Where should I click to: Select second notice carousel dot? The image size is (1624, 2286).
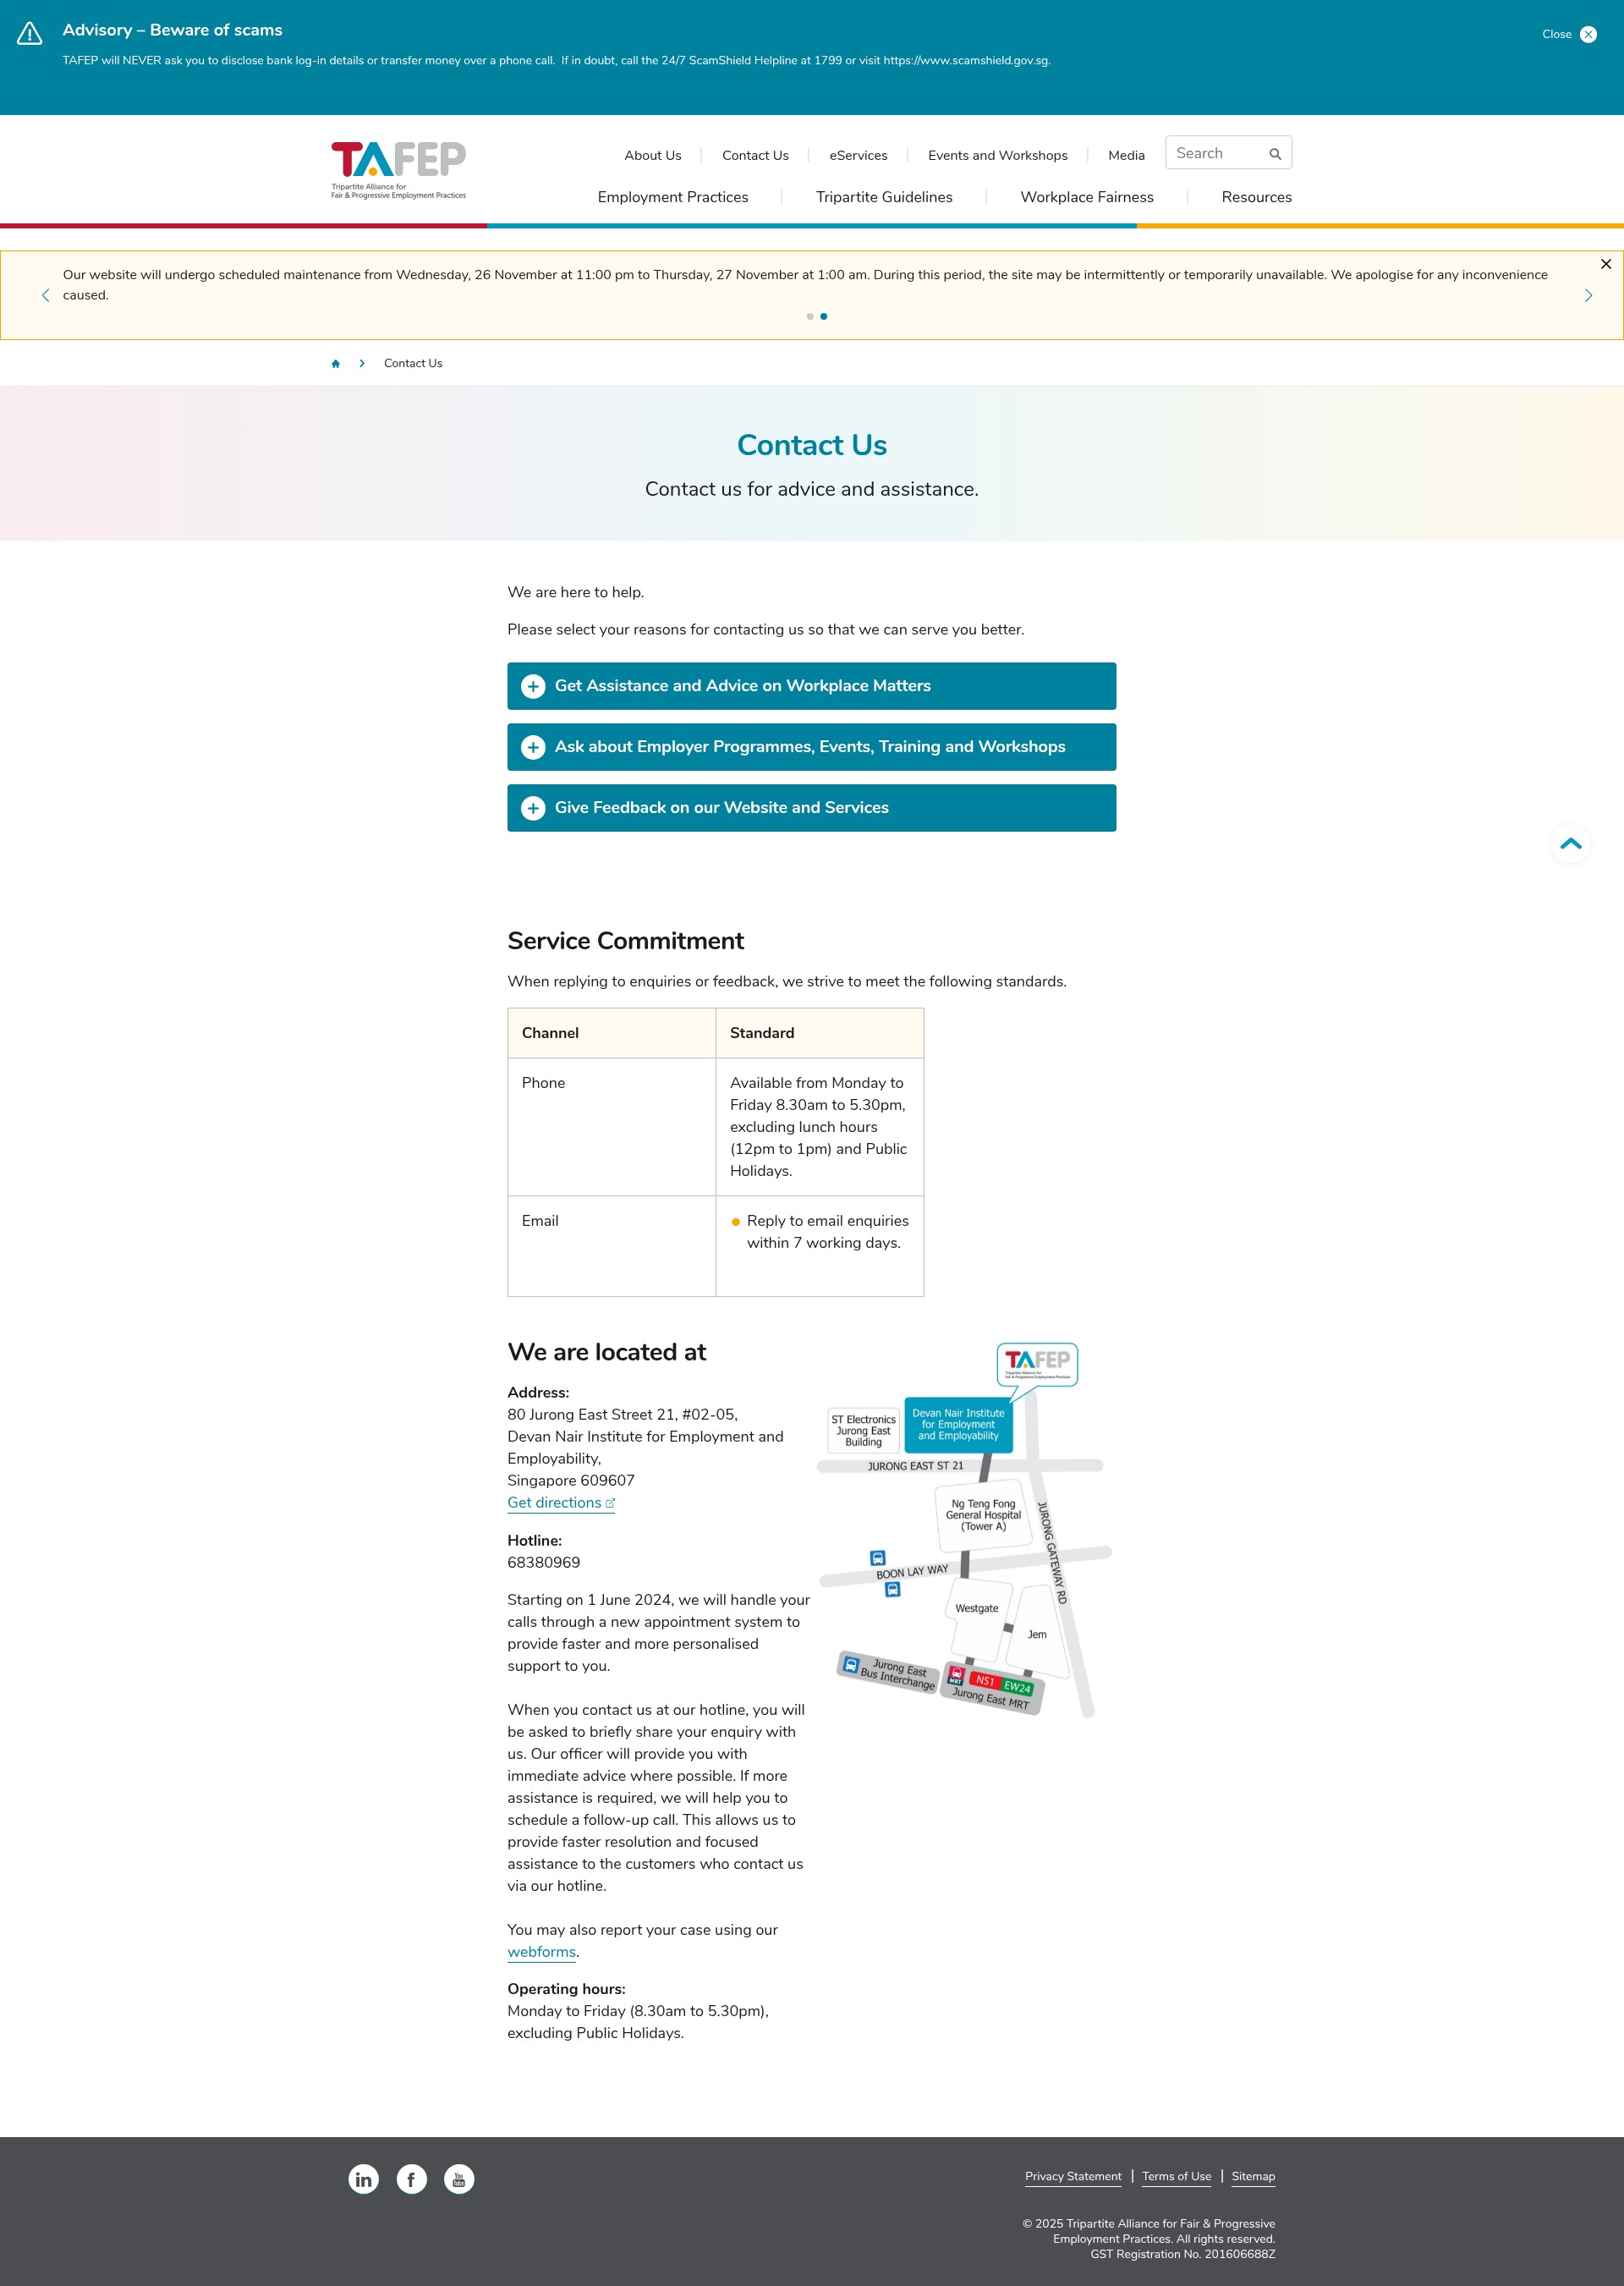[823, 316]
